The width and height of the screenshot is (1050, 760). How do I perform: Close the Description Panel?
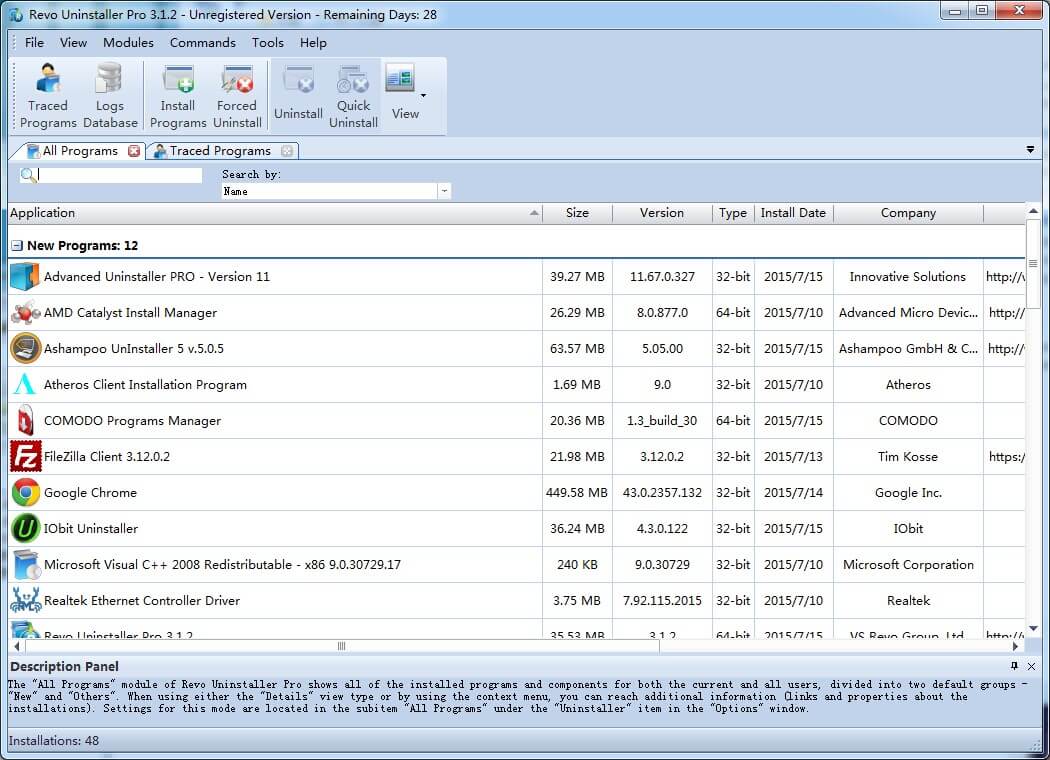(x=1031, y=666)
